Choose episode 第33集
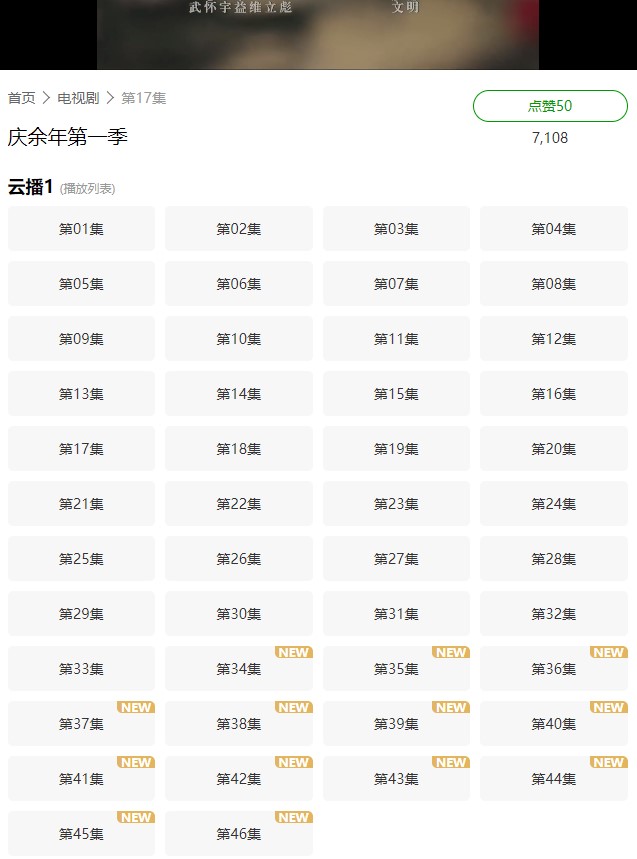The image size is (637, 859). tap(81, 669)
